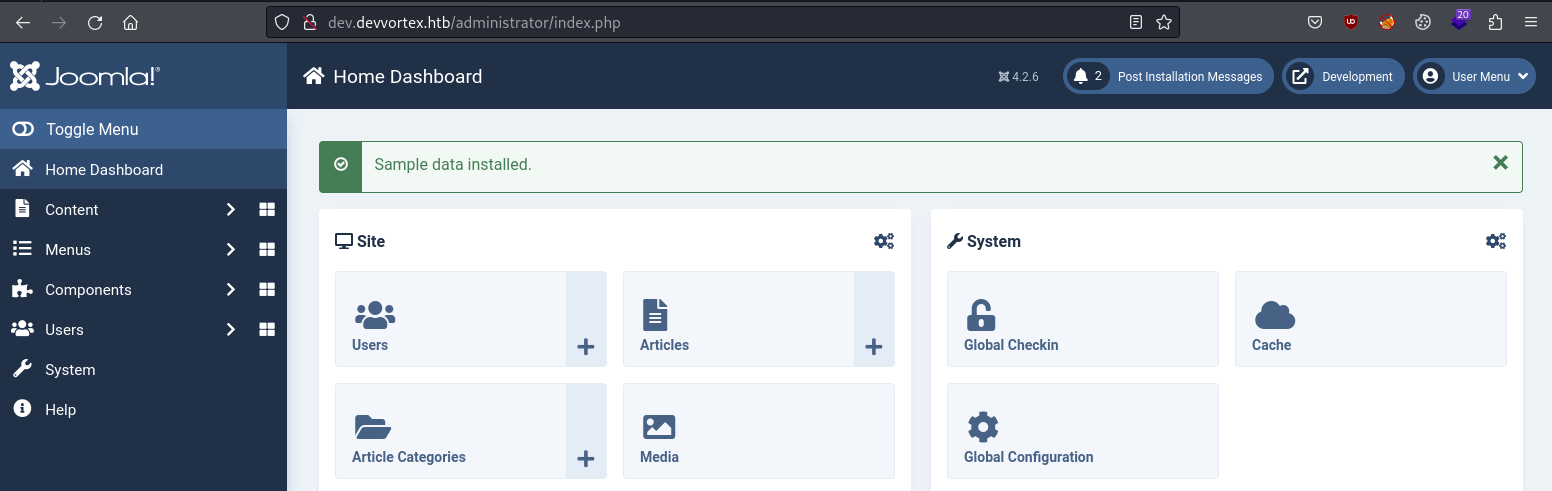Click the Development site preview button
The height and width of the screenshot is (491, 1552).
[x=1343, y=76]
